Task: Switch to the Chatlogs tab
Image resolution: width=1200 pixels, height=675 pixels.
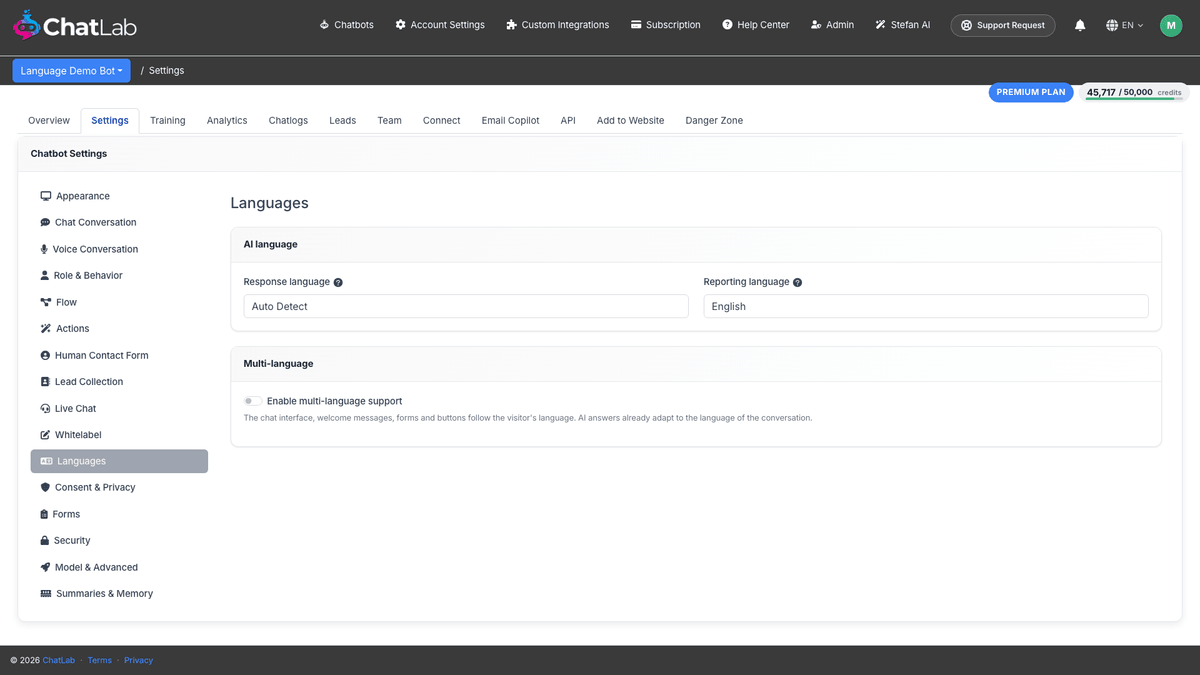Action: pyautogui.click(x=288, y=120)
